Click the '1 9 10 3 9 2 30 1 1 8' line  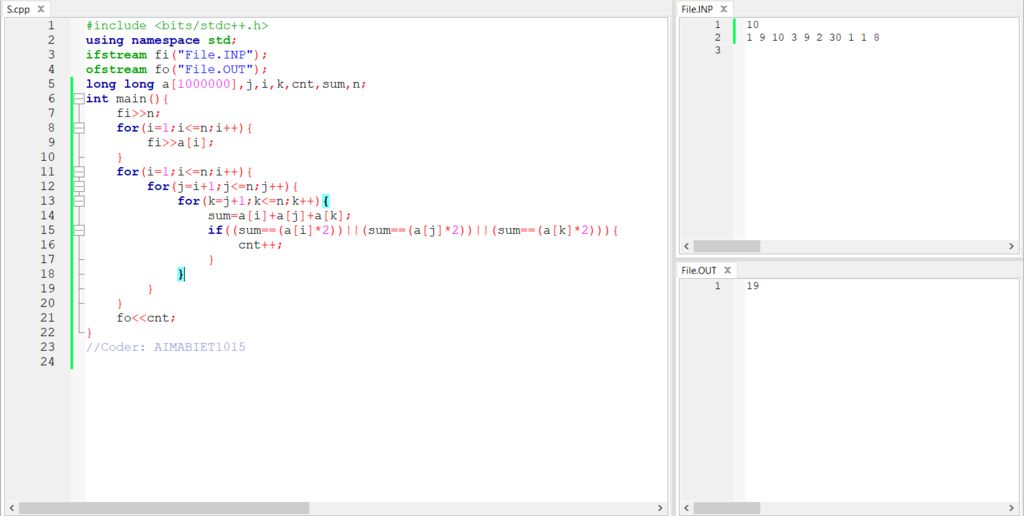click(812, 38)
